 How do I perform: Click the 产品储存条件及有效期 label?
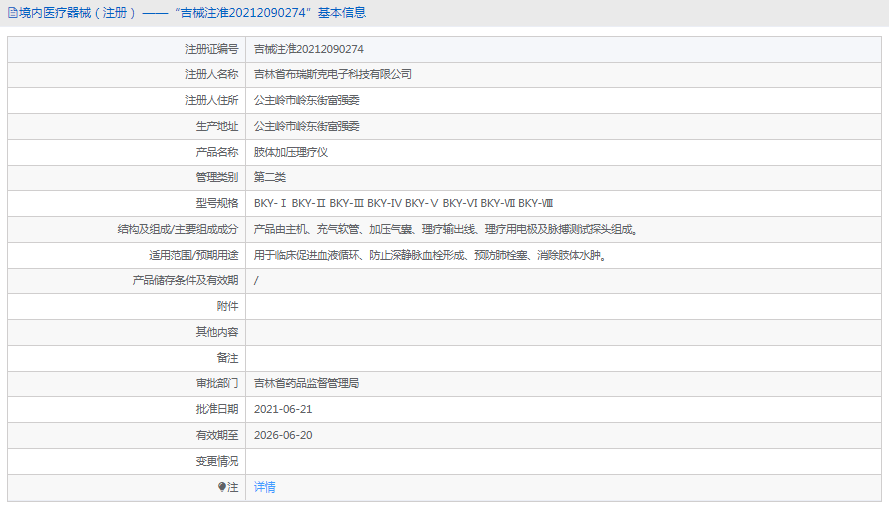tap(185, 280)
